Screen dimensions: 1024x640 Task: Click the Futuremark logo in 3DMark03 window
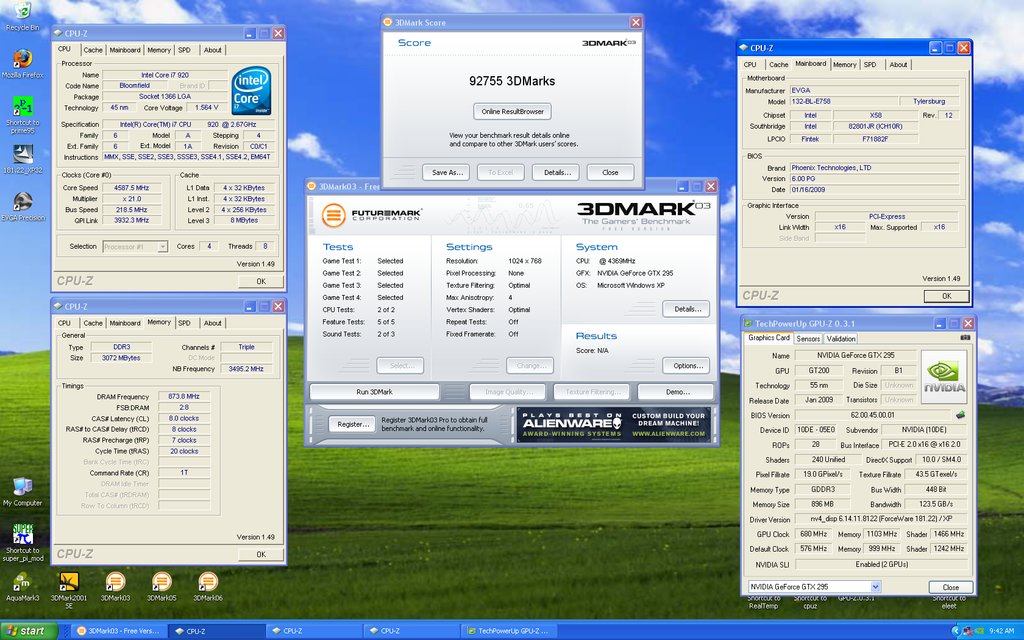point(372,215)
